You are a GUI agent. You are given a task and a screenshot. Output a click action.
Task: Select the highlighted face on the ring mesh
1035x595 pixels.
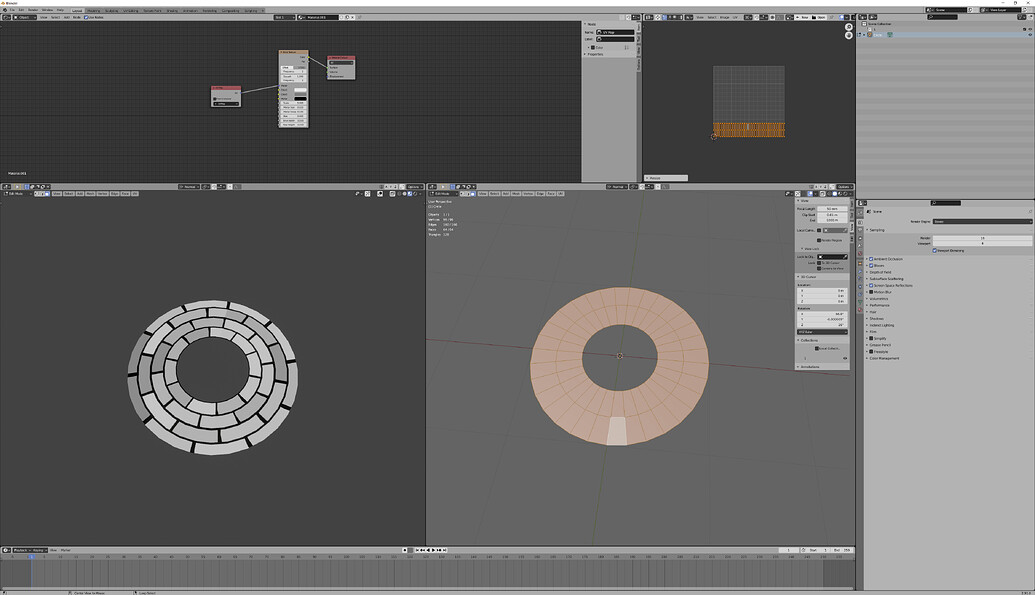(617, 431)
